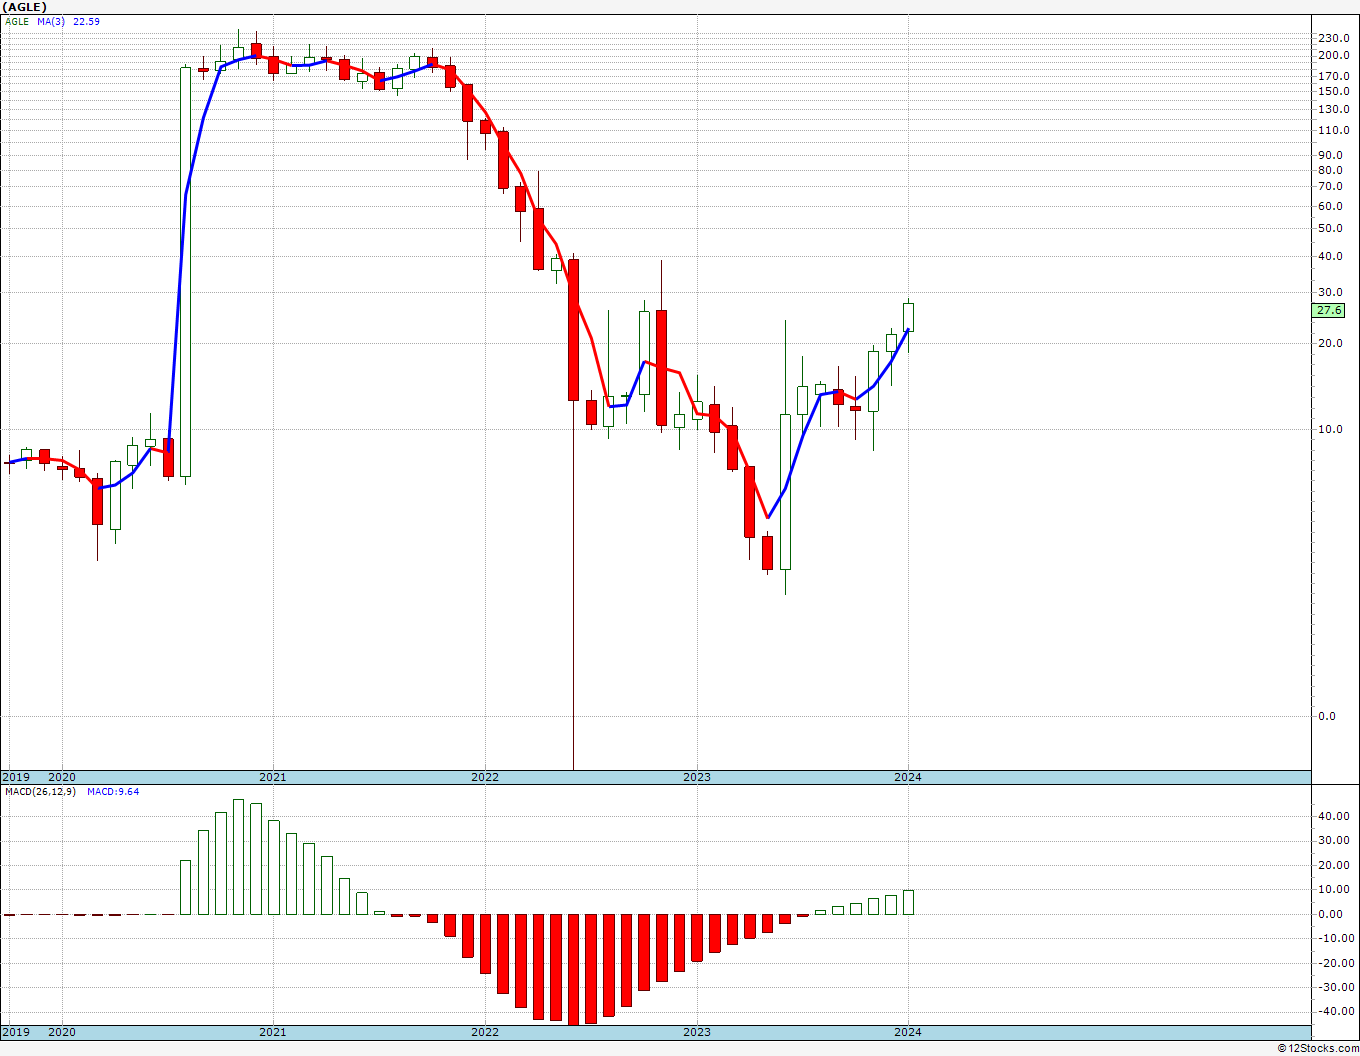
Task: Click 2021 on the price chart time axis
Action: (x=273, y=777)
